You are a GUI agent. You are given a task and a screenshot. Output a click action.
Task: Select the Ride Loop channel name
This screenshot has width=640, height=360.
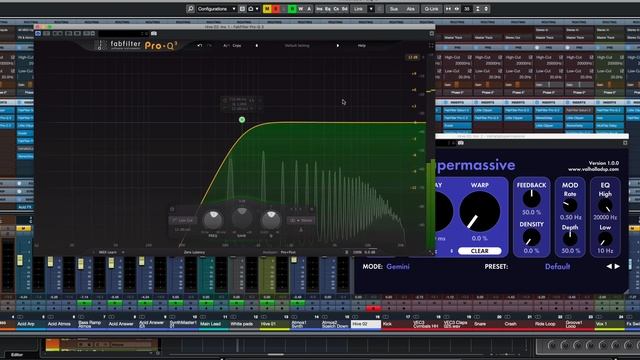[545, 324]
